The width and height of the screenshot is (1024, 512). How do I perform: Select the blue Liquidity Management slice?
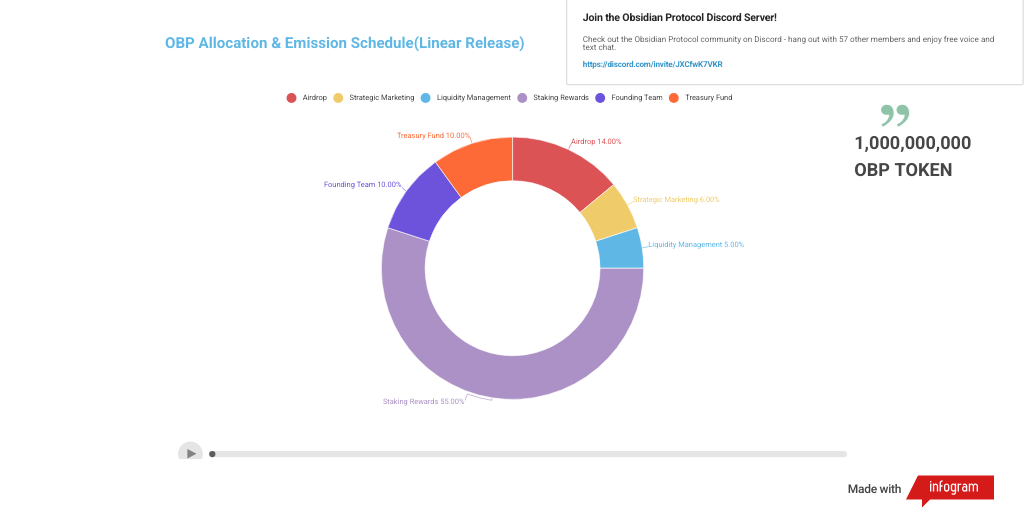pos(621,249)
